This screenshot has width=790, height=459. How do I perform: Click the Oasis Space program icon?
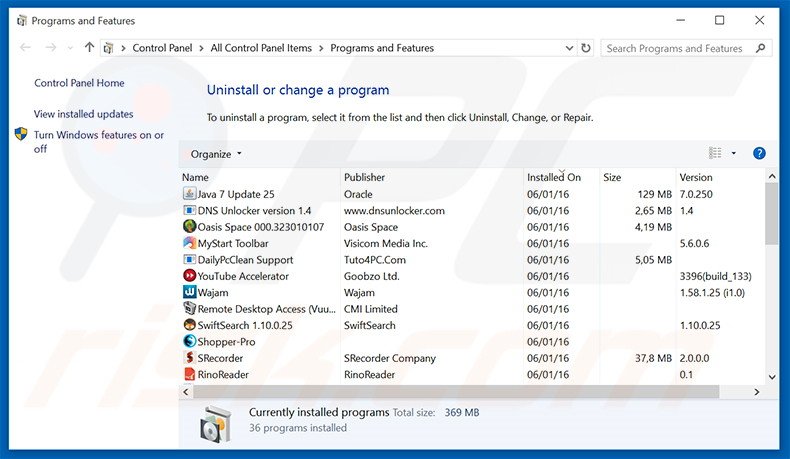189,226
